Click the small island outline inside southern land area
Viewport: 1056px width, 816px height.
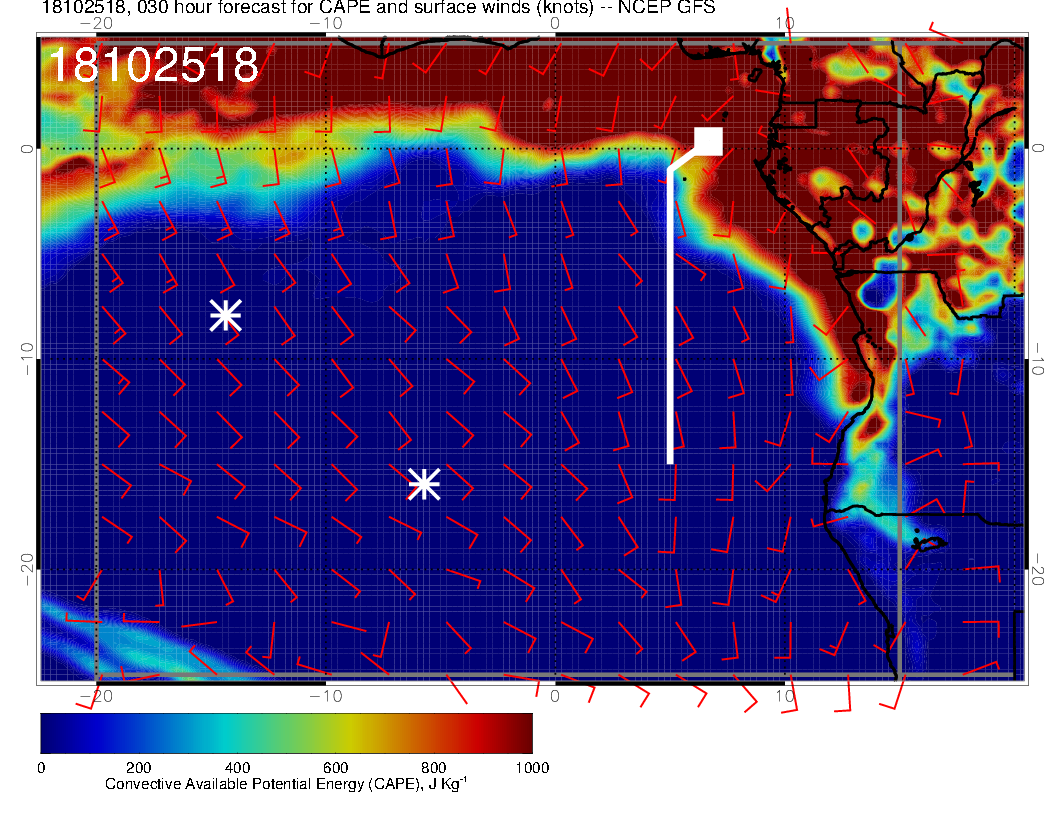point(929,543)
